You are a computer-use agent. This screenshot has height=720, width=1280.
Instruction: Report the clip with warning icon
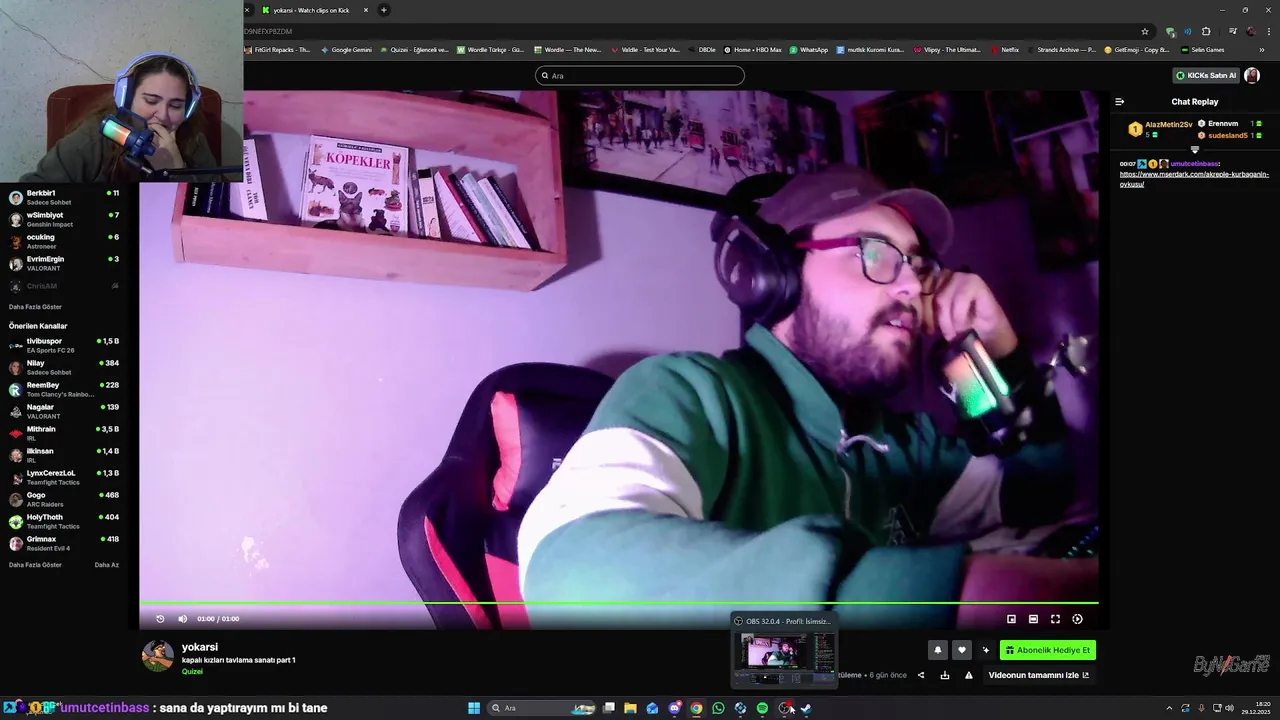[969, 675]
